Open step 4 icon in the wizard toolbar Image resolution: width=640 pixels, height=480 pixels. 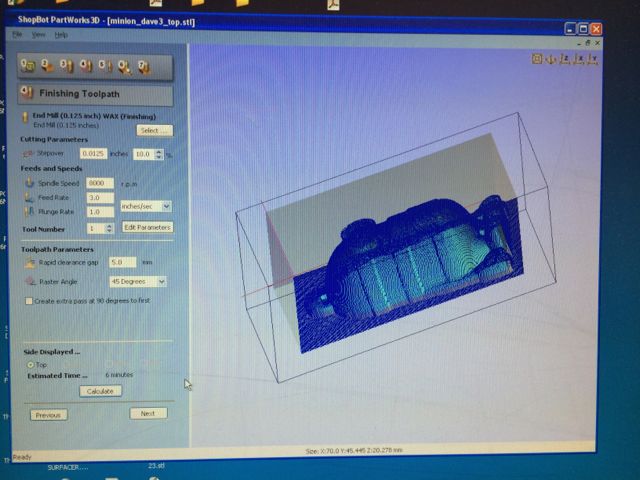click(x=86, y=66)
